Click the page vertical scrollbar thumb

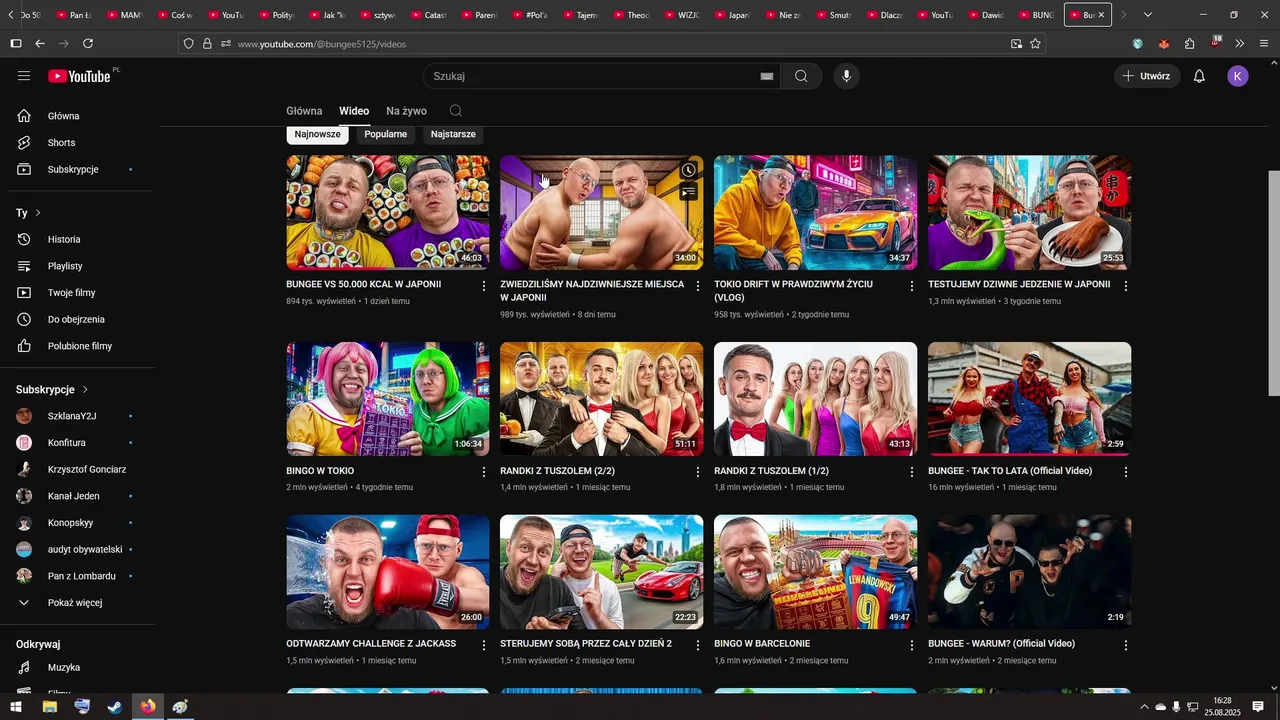pyautogui.click(x=1273, y=283)
